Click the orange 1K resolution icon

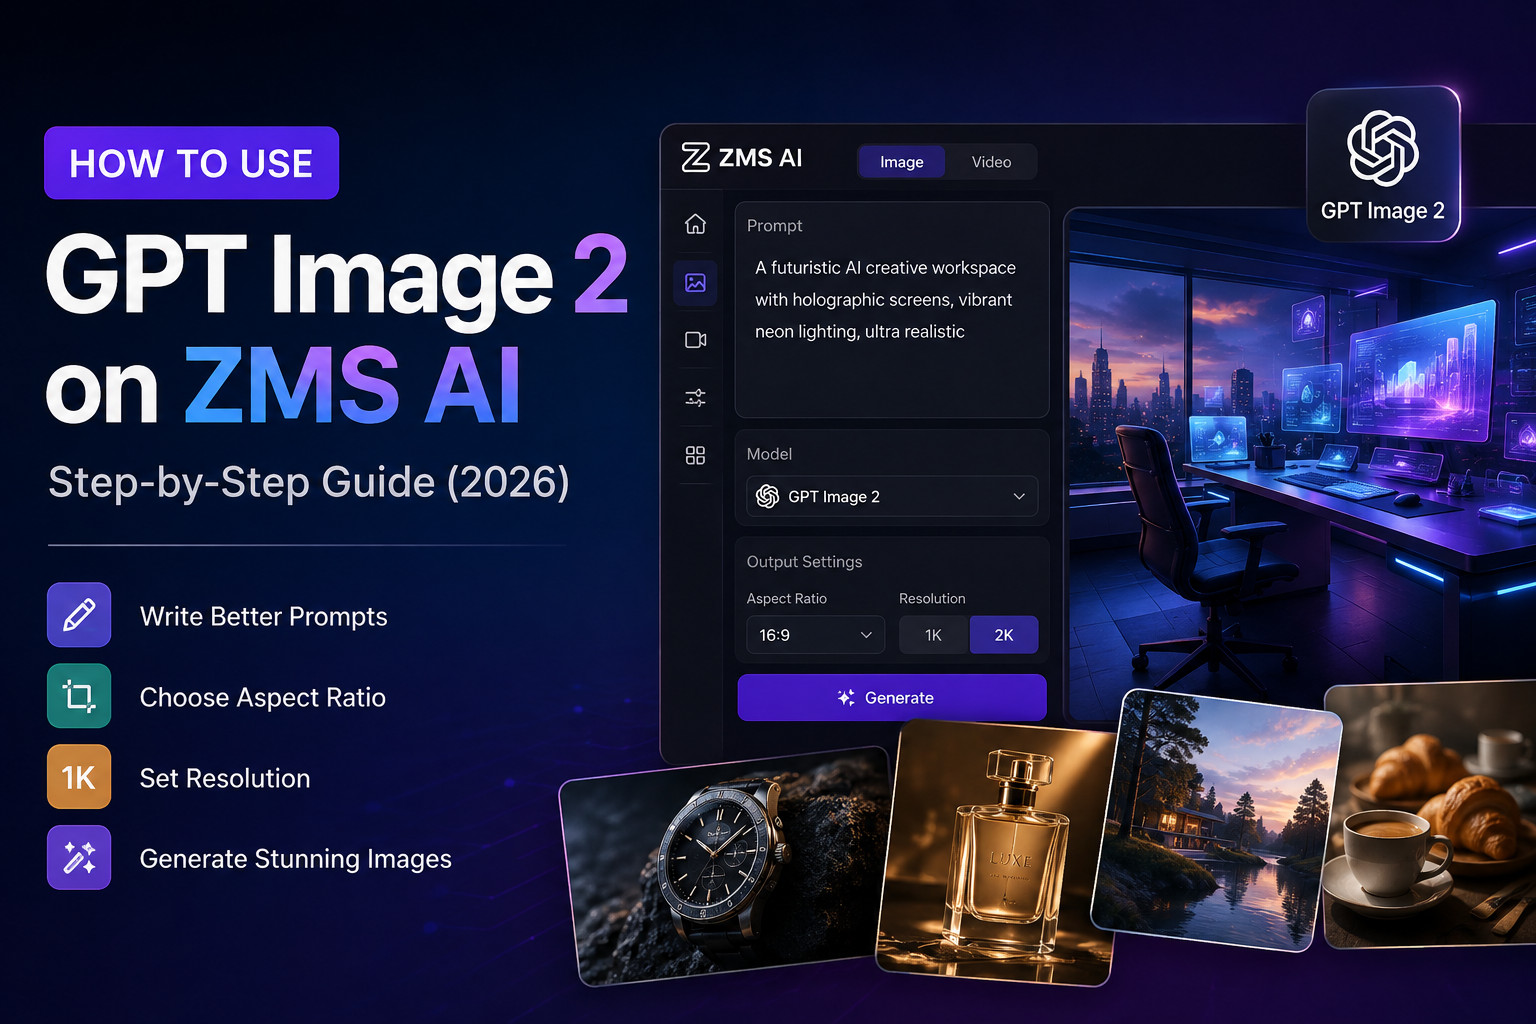coord(79,777)
